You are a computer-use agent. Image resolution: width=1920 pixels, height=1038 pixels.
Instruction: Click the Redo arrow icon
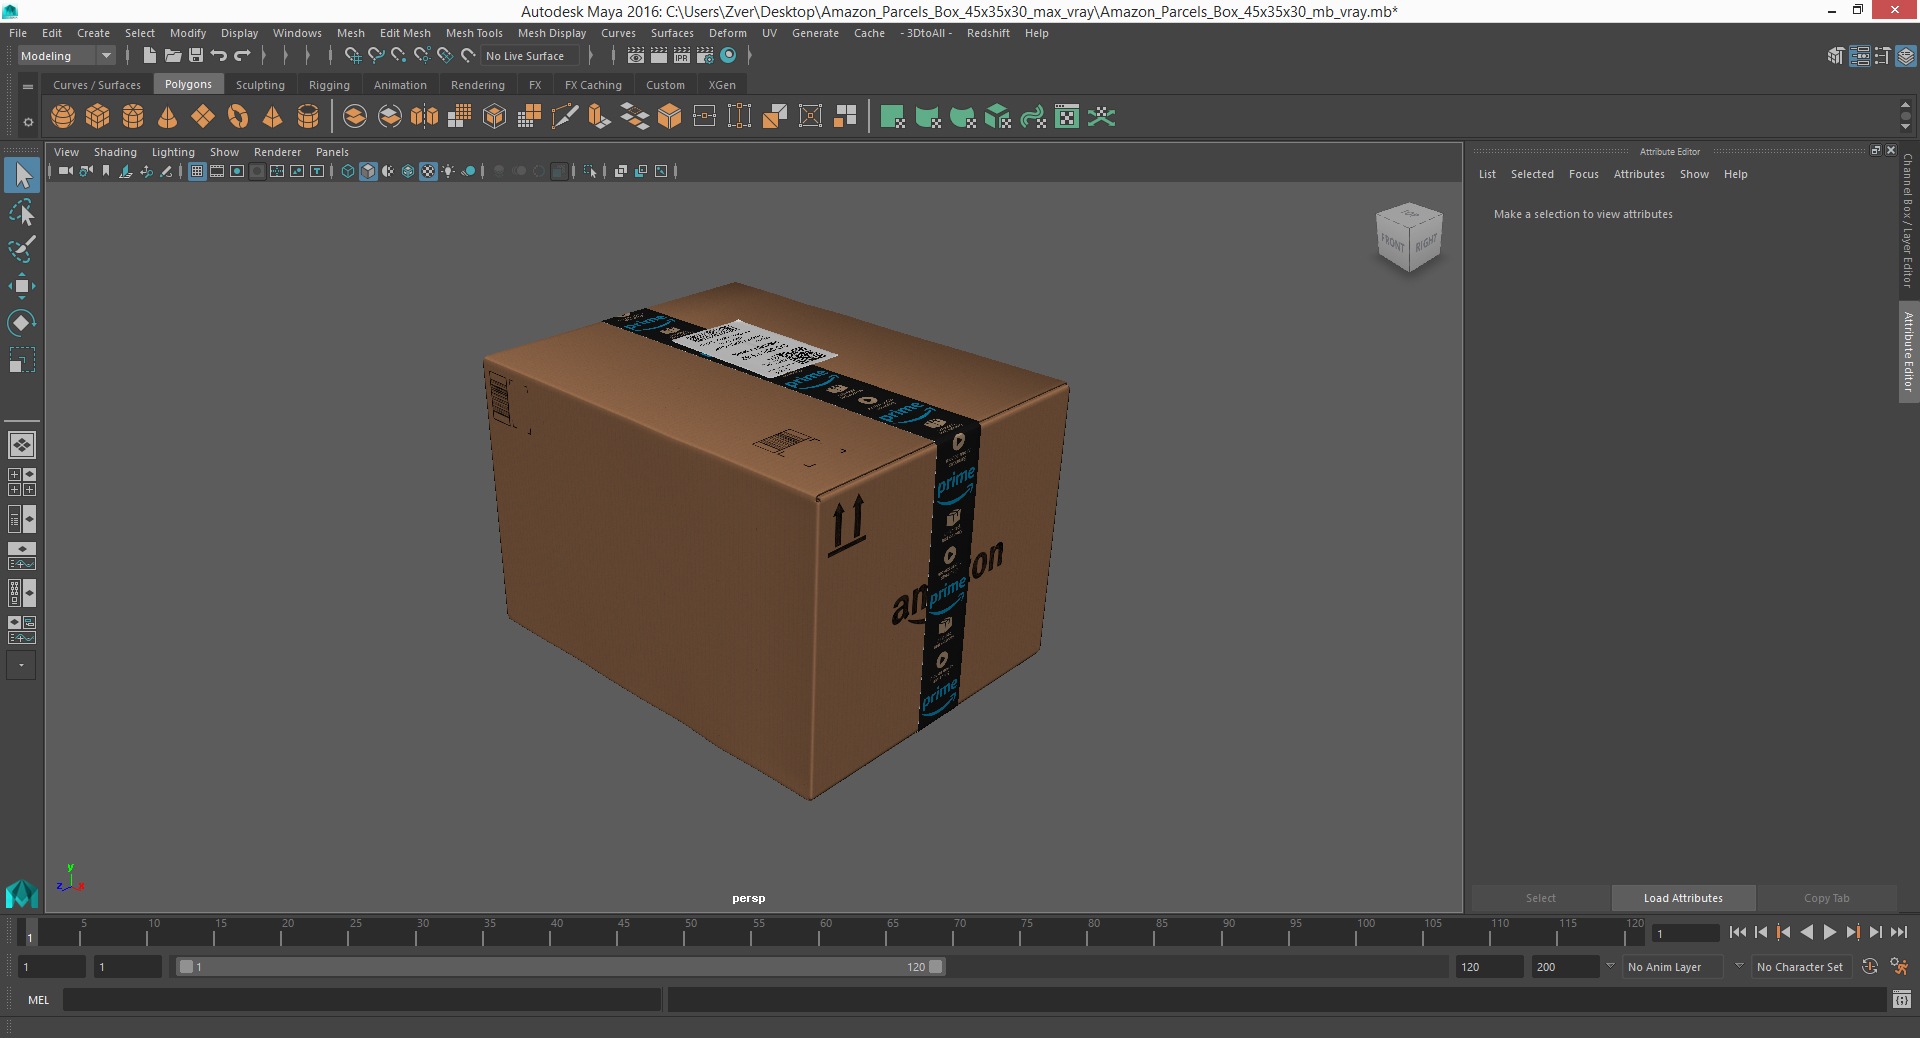pyautogui.click(x=242, y=56)
